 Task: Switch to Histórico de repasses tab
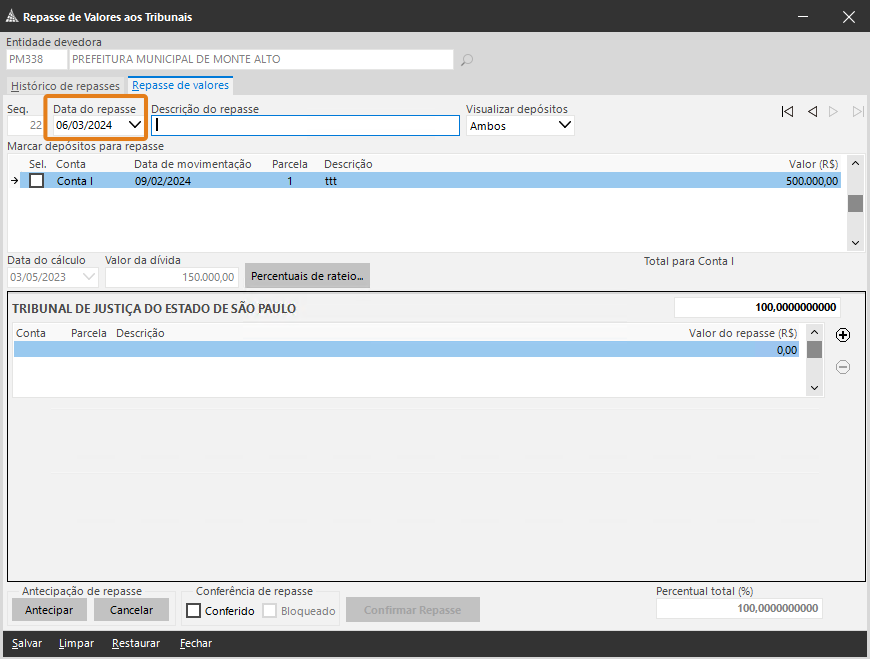coord(65,86)
